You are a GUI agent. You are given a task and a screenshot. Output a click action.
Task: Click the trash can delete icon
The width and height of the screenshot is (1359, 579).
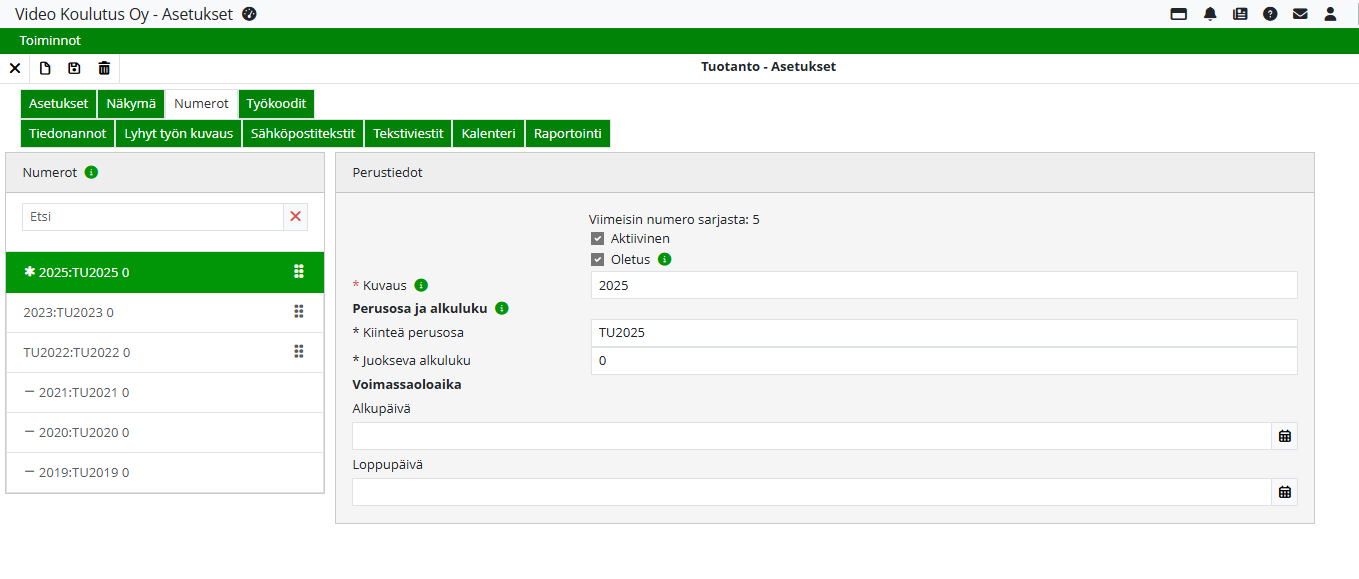(x=104, y=68)
